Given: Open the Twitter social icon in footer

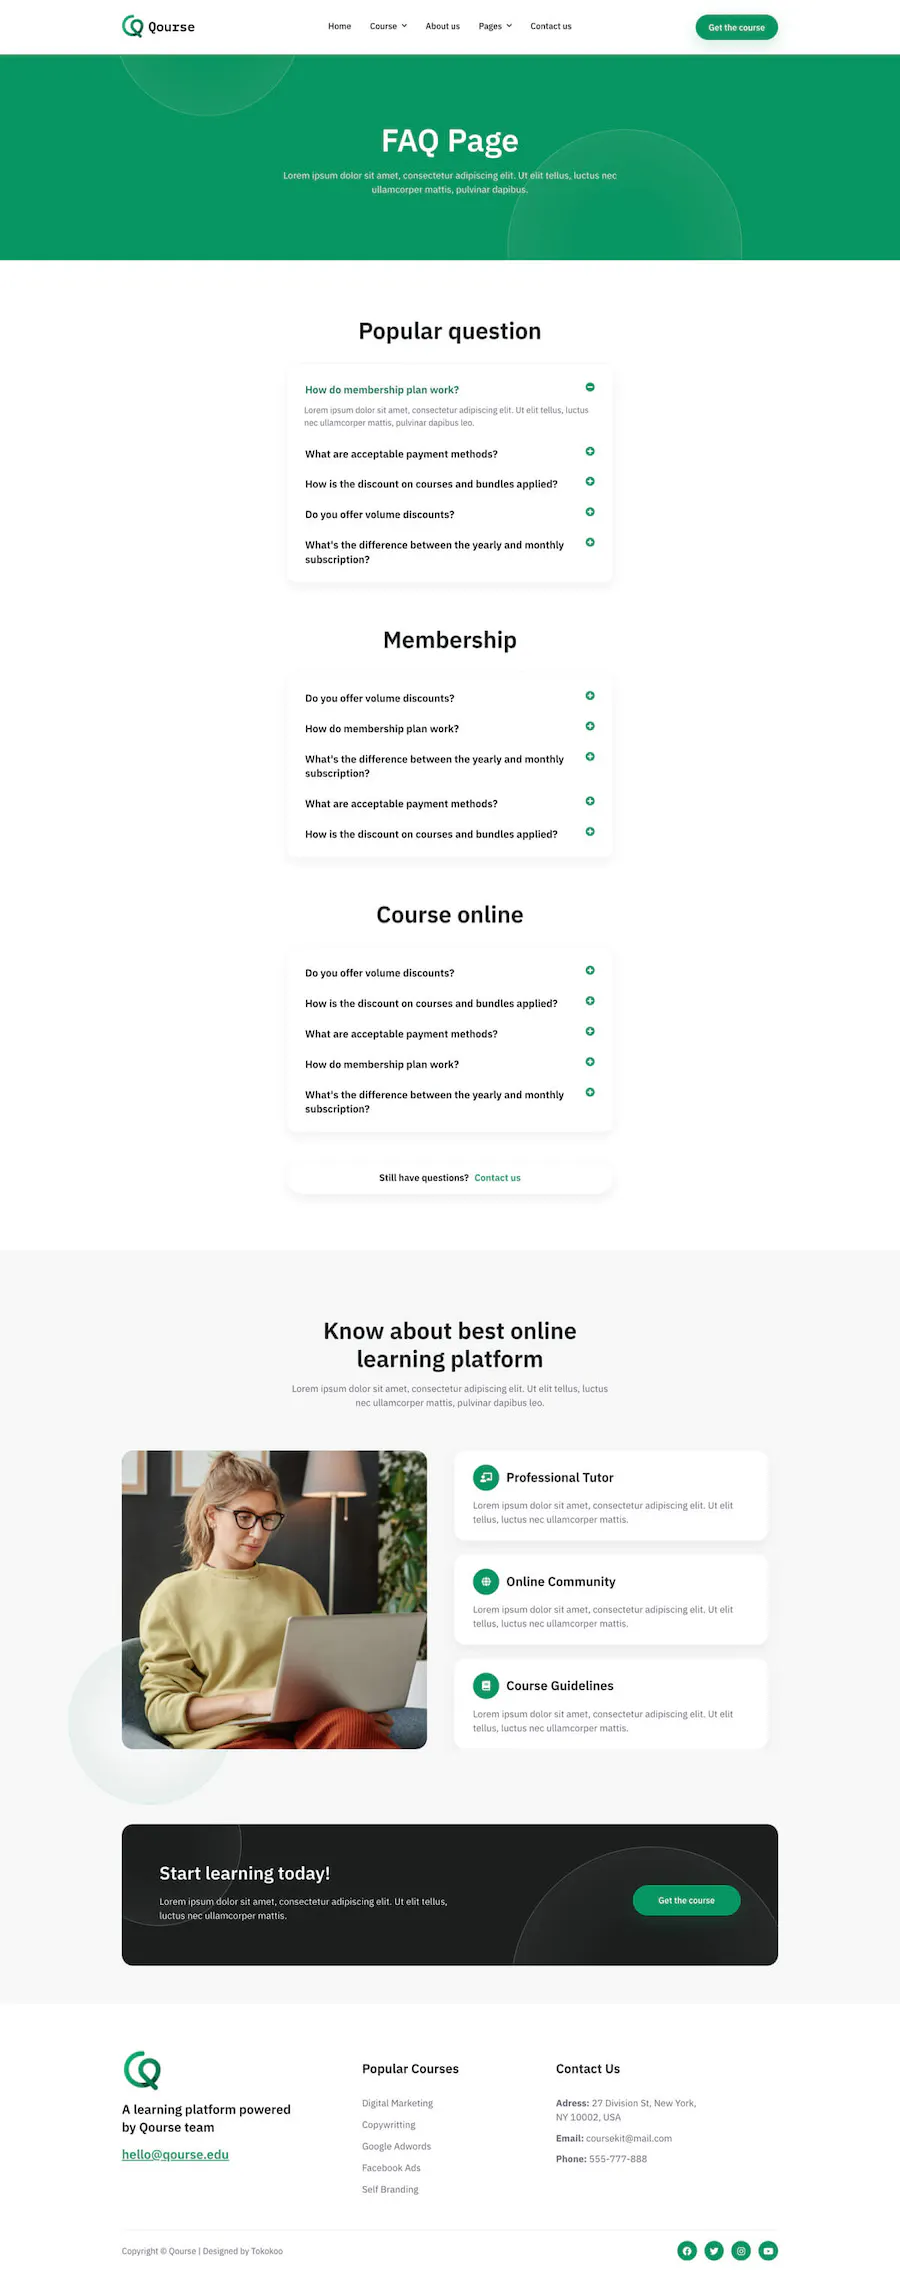Looking at the screenshot, I should (714, 2250).
